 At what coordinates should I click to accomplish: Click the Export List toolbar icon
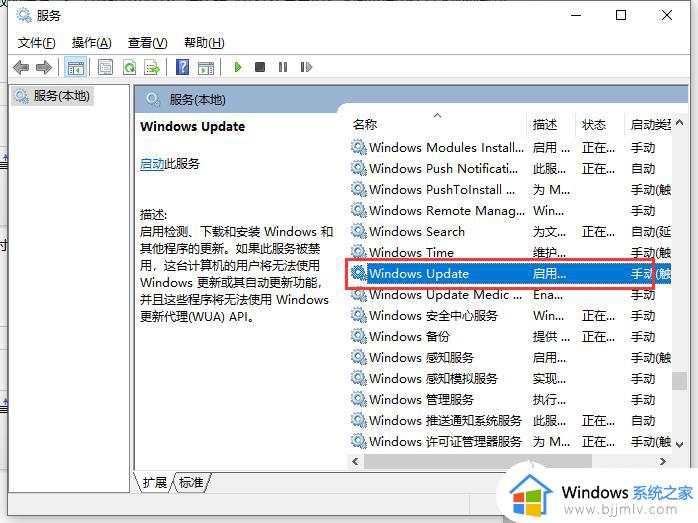[x=152, y=68]
